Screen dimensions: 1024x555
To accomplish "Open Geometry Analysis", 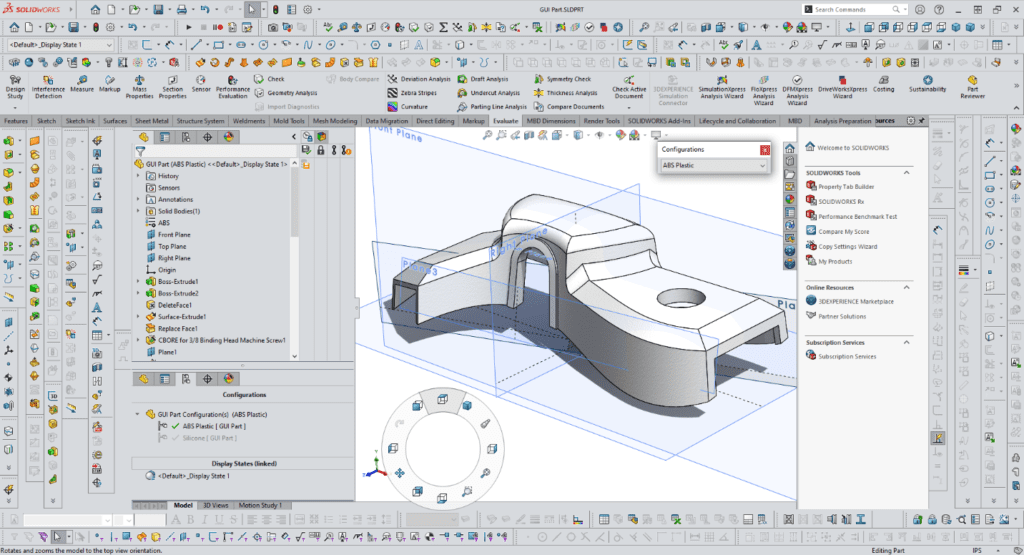I will click(x=285, y=93).
